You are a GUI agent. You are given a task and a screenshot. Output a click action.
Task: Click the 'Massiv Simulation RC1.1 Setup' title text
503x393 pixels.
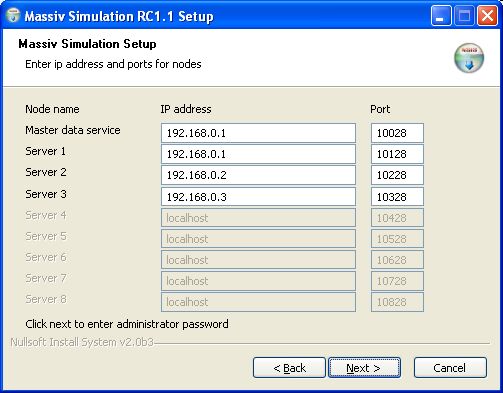click(x=119, y=16)
